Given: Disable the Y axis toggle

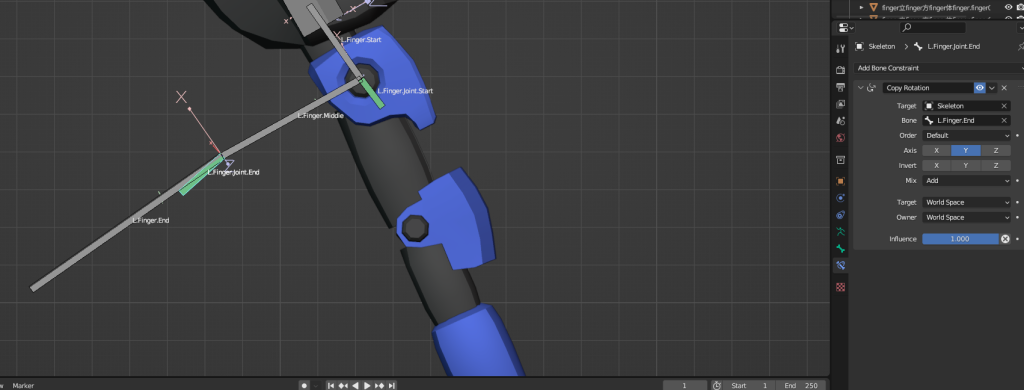Looking at the screenshot, I should [966, 150].
